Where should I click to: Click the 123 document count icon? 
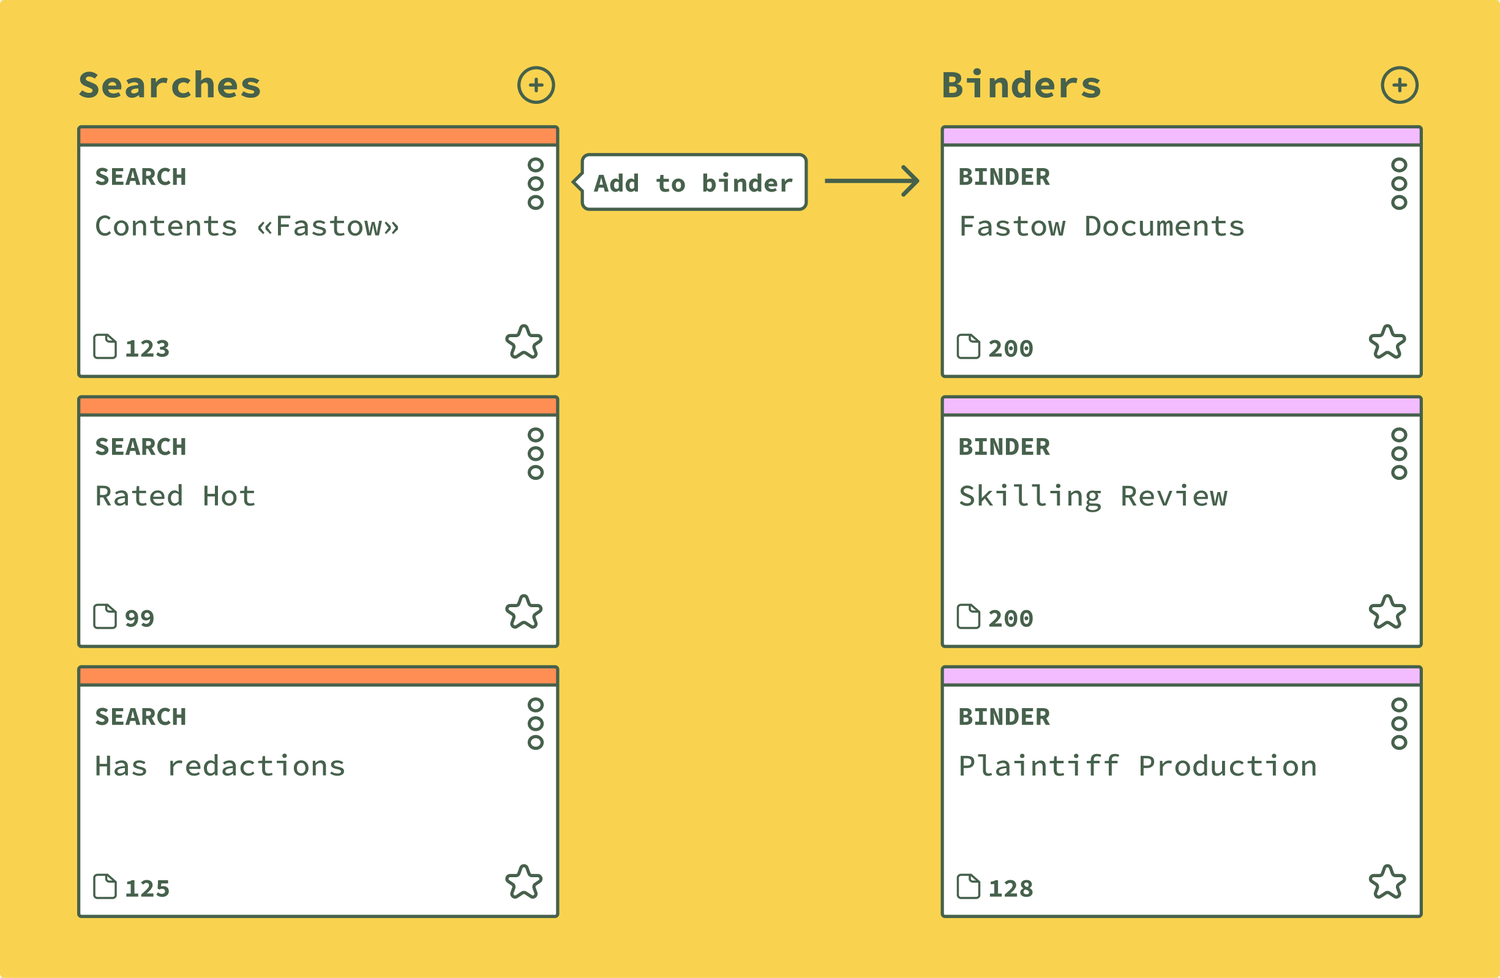(x=105, y=347)
